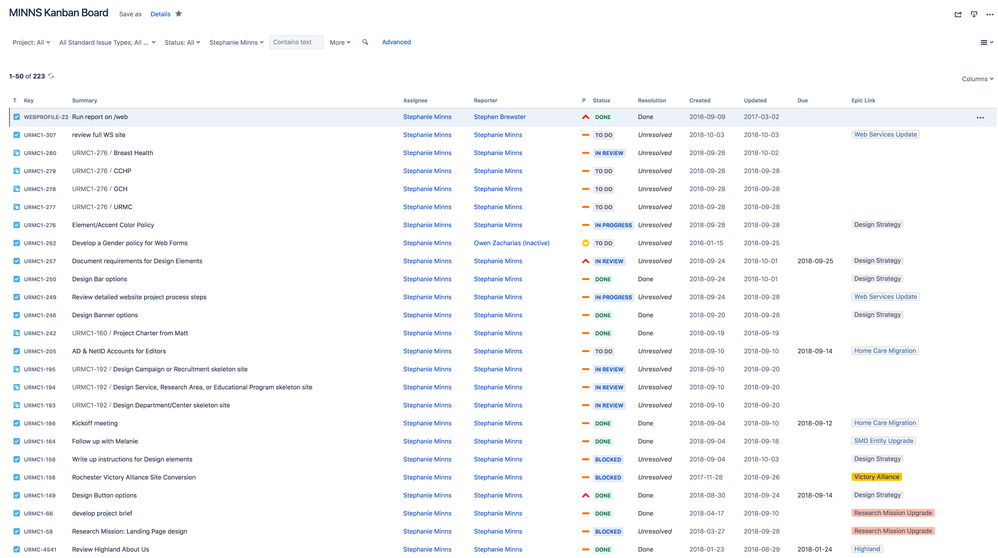Click subtask icon for URMC1-242
Image resolution: width=998 pixels, height=558 pixels.
(x=17, y=333)
